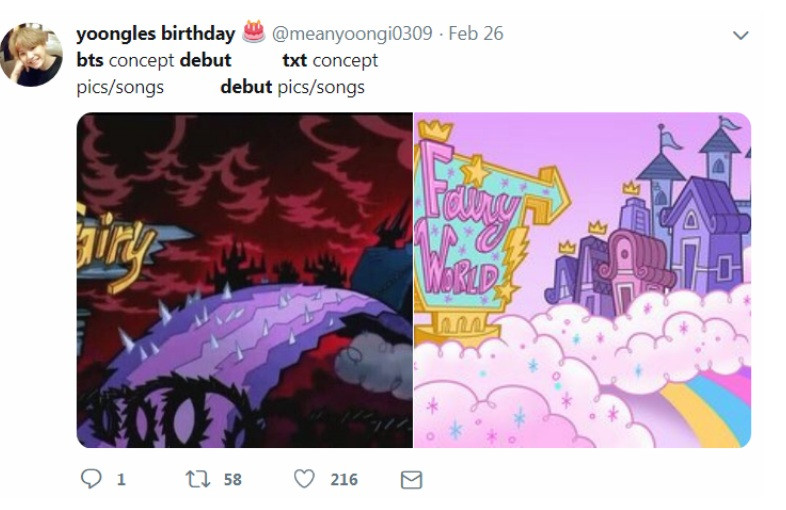Click the birthday cake emoji in name
Screen dimensions: 786x510
pyautogui.click(x=254, y=32)
